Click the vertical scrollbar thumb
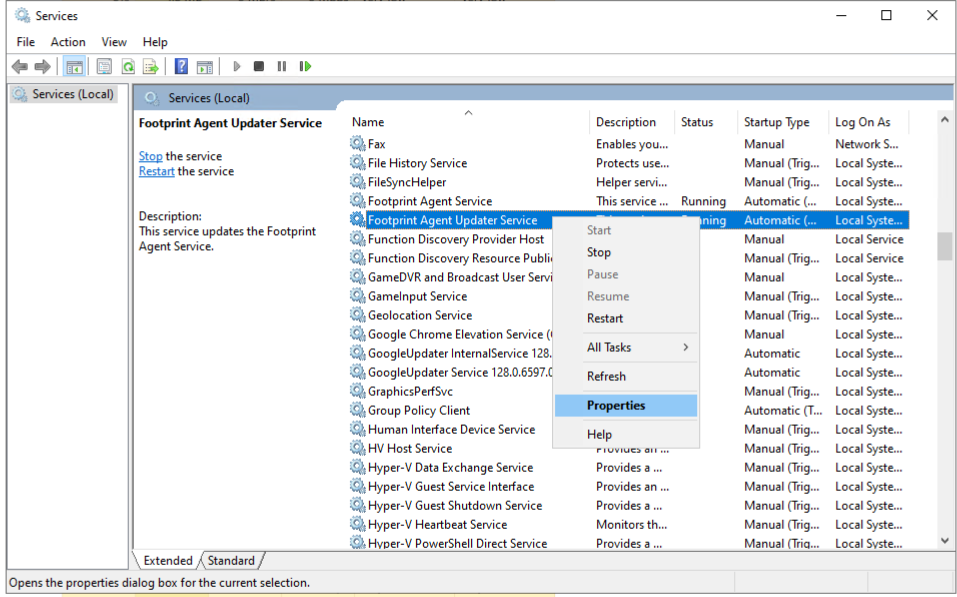 pyautogui.click(x=945, y=246)
